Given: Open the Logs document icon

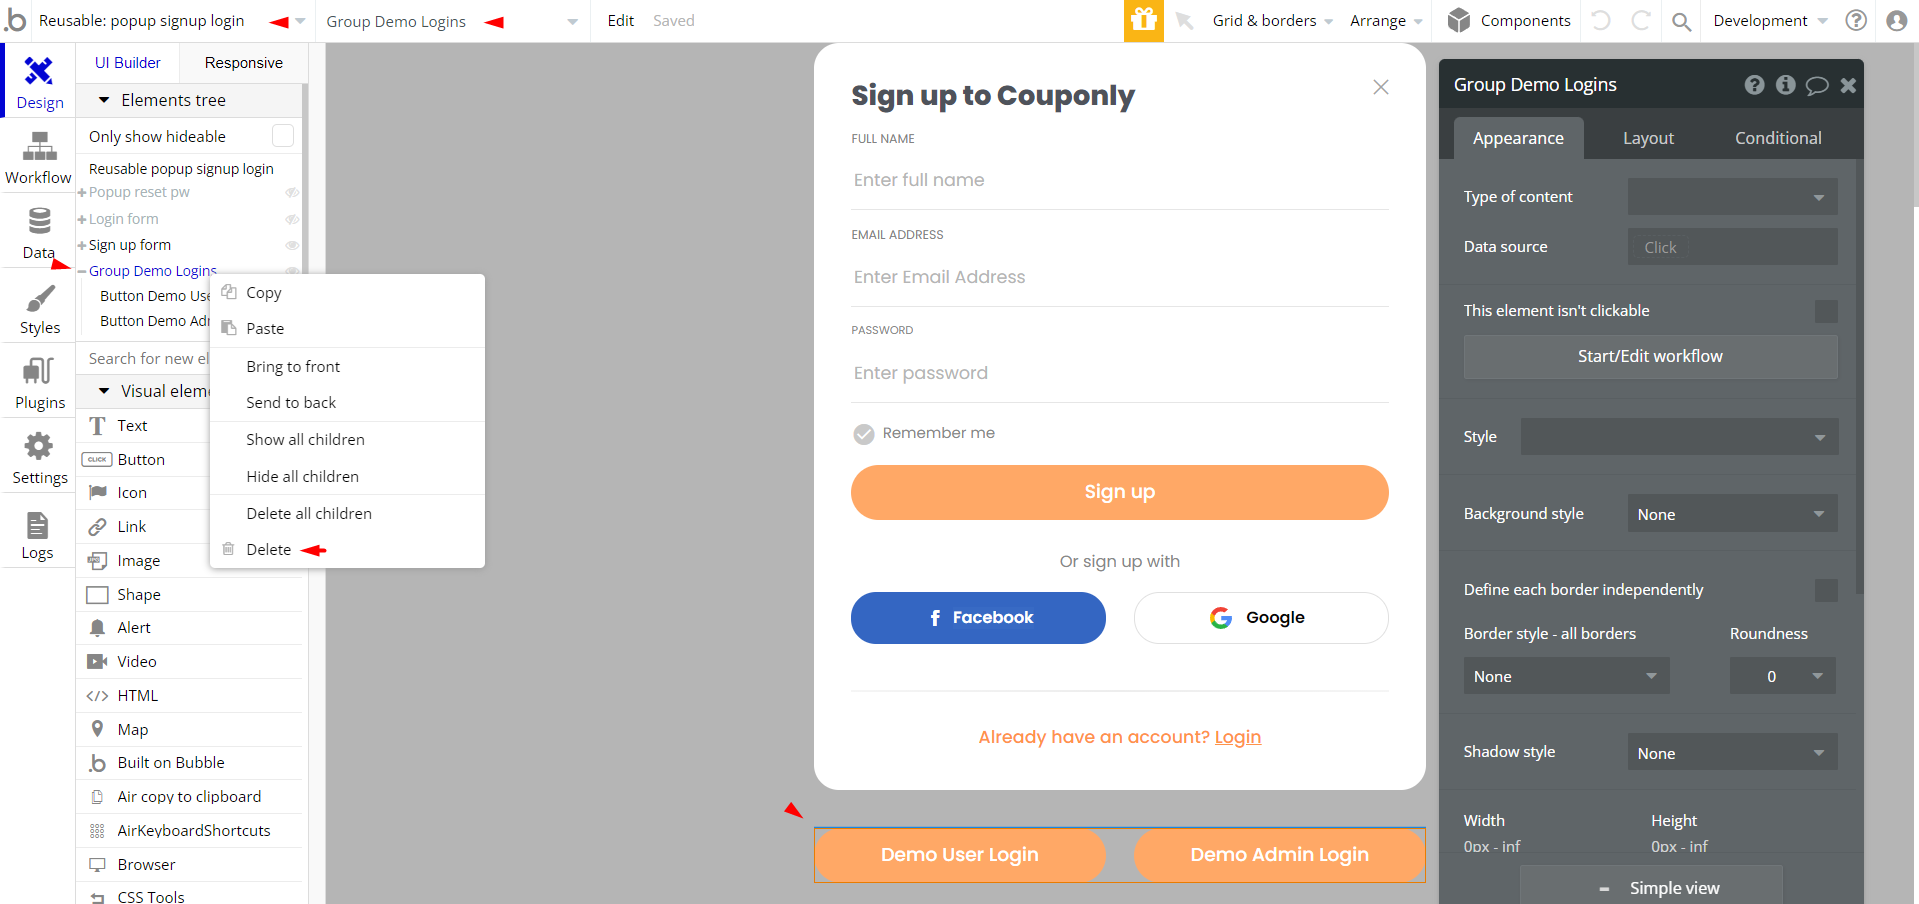Looking at the screenshot, I should tap(37, 525).
